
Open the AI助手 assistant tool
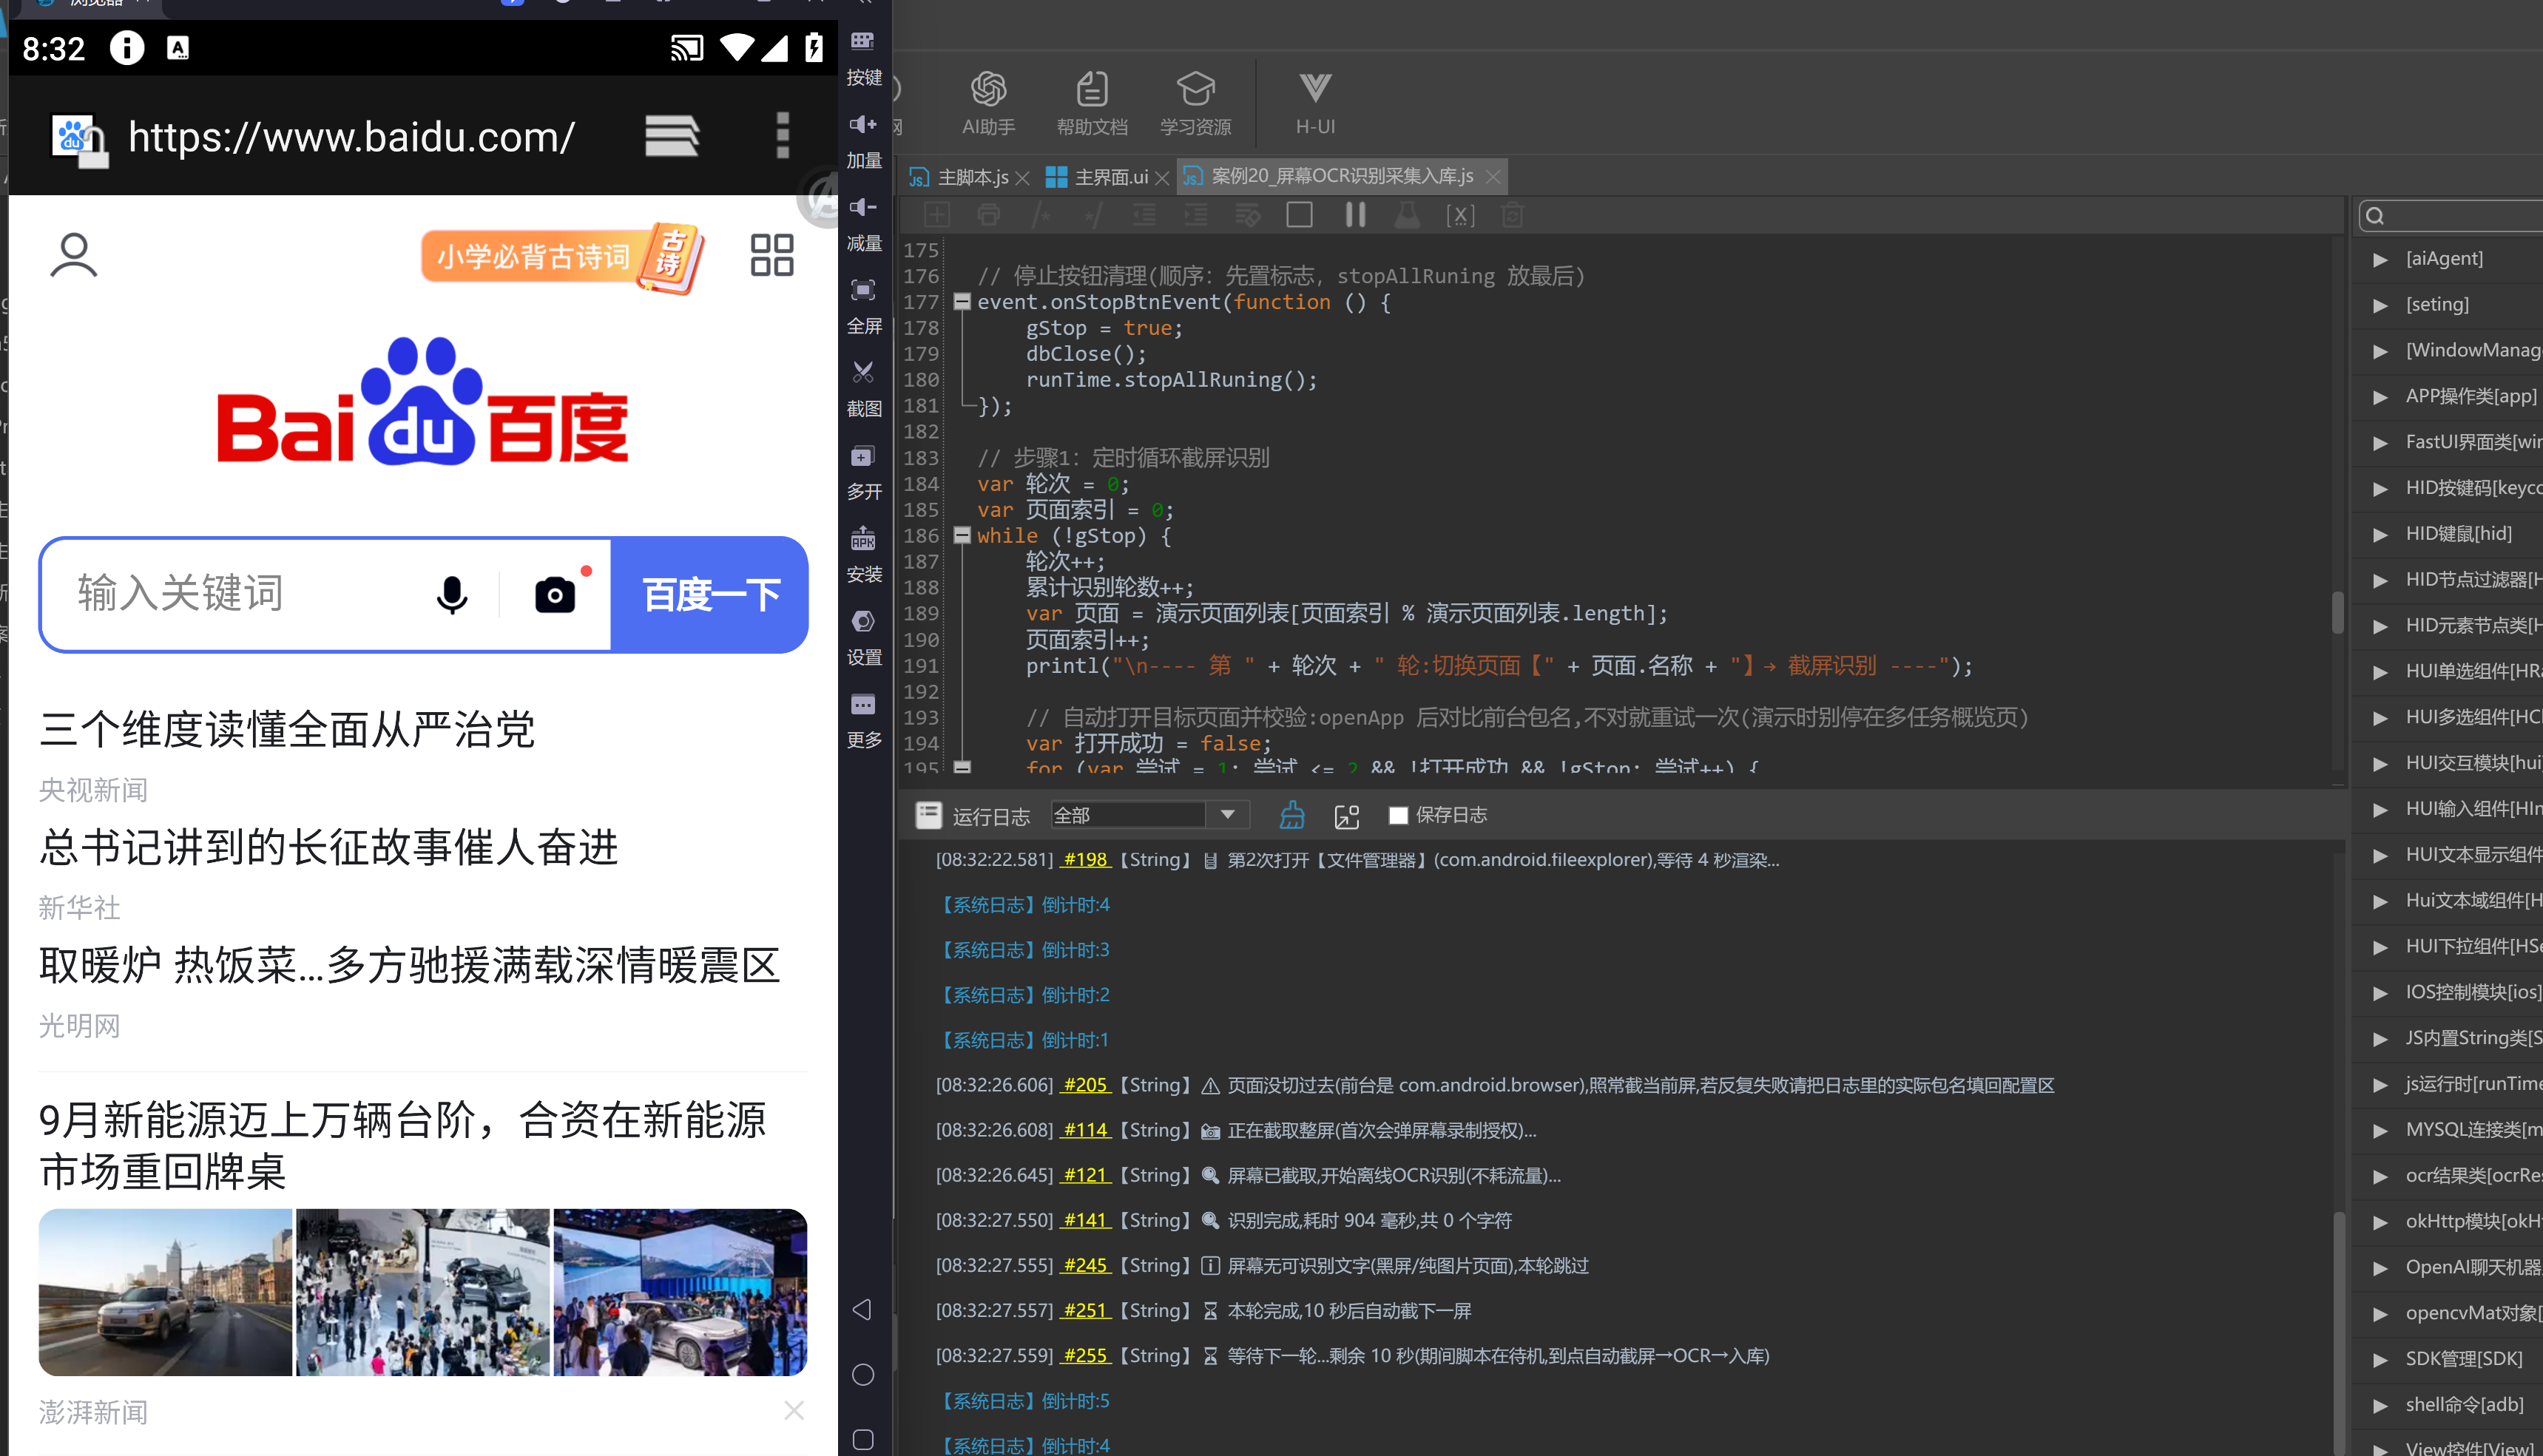(988, 103)
